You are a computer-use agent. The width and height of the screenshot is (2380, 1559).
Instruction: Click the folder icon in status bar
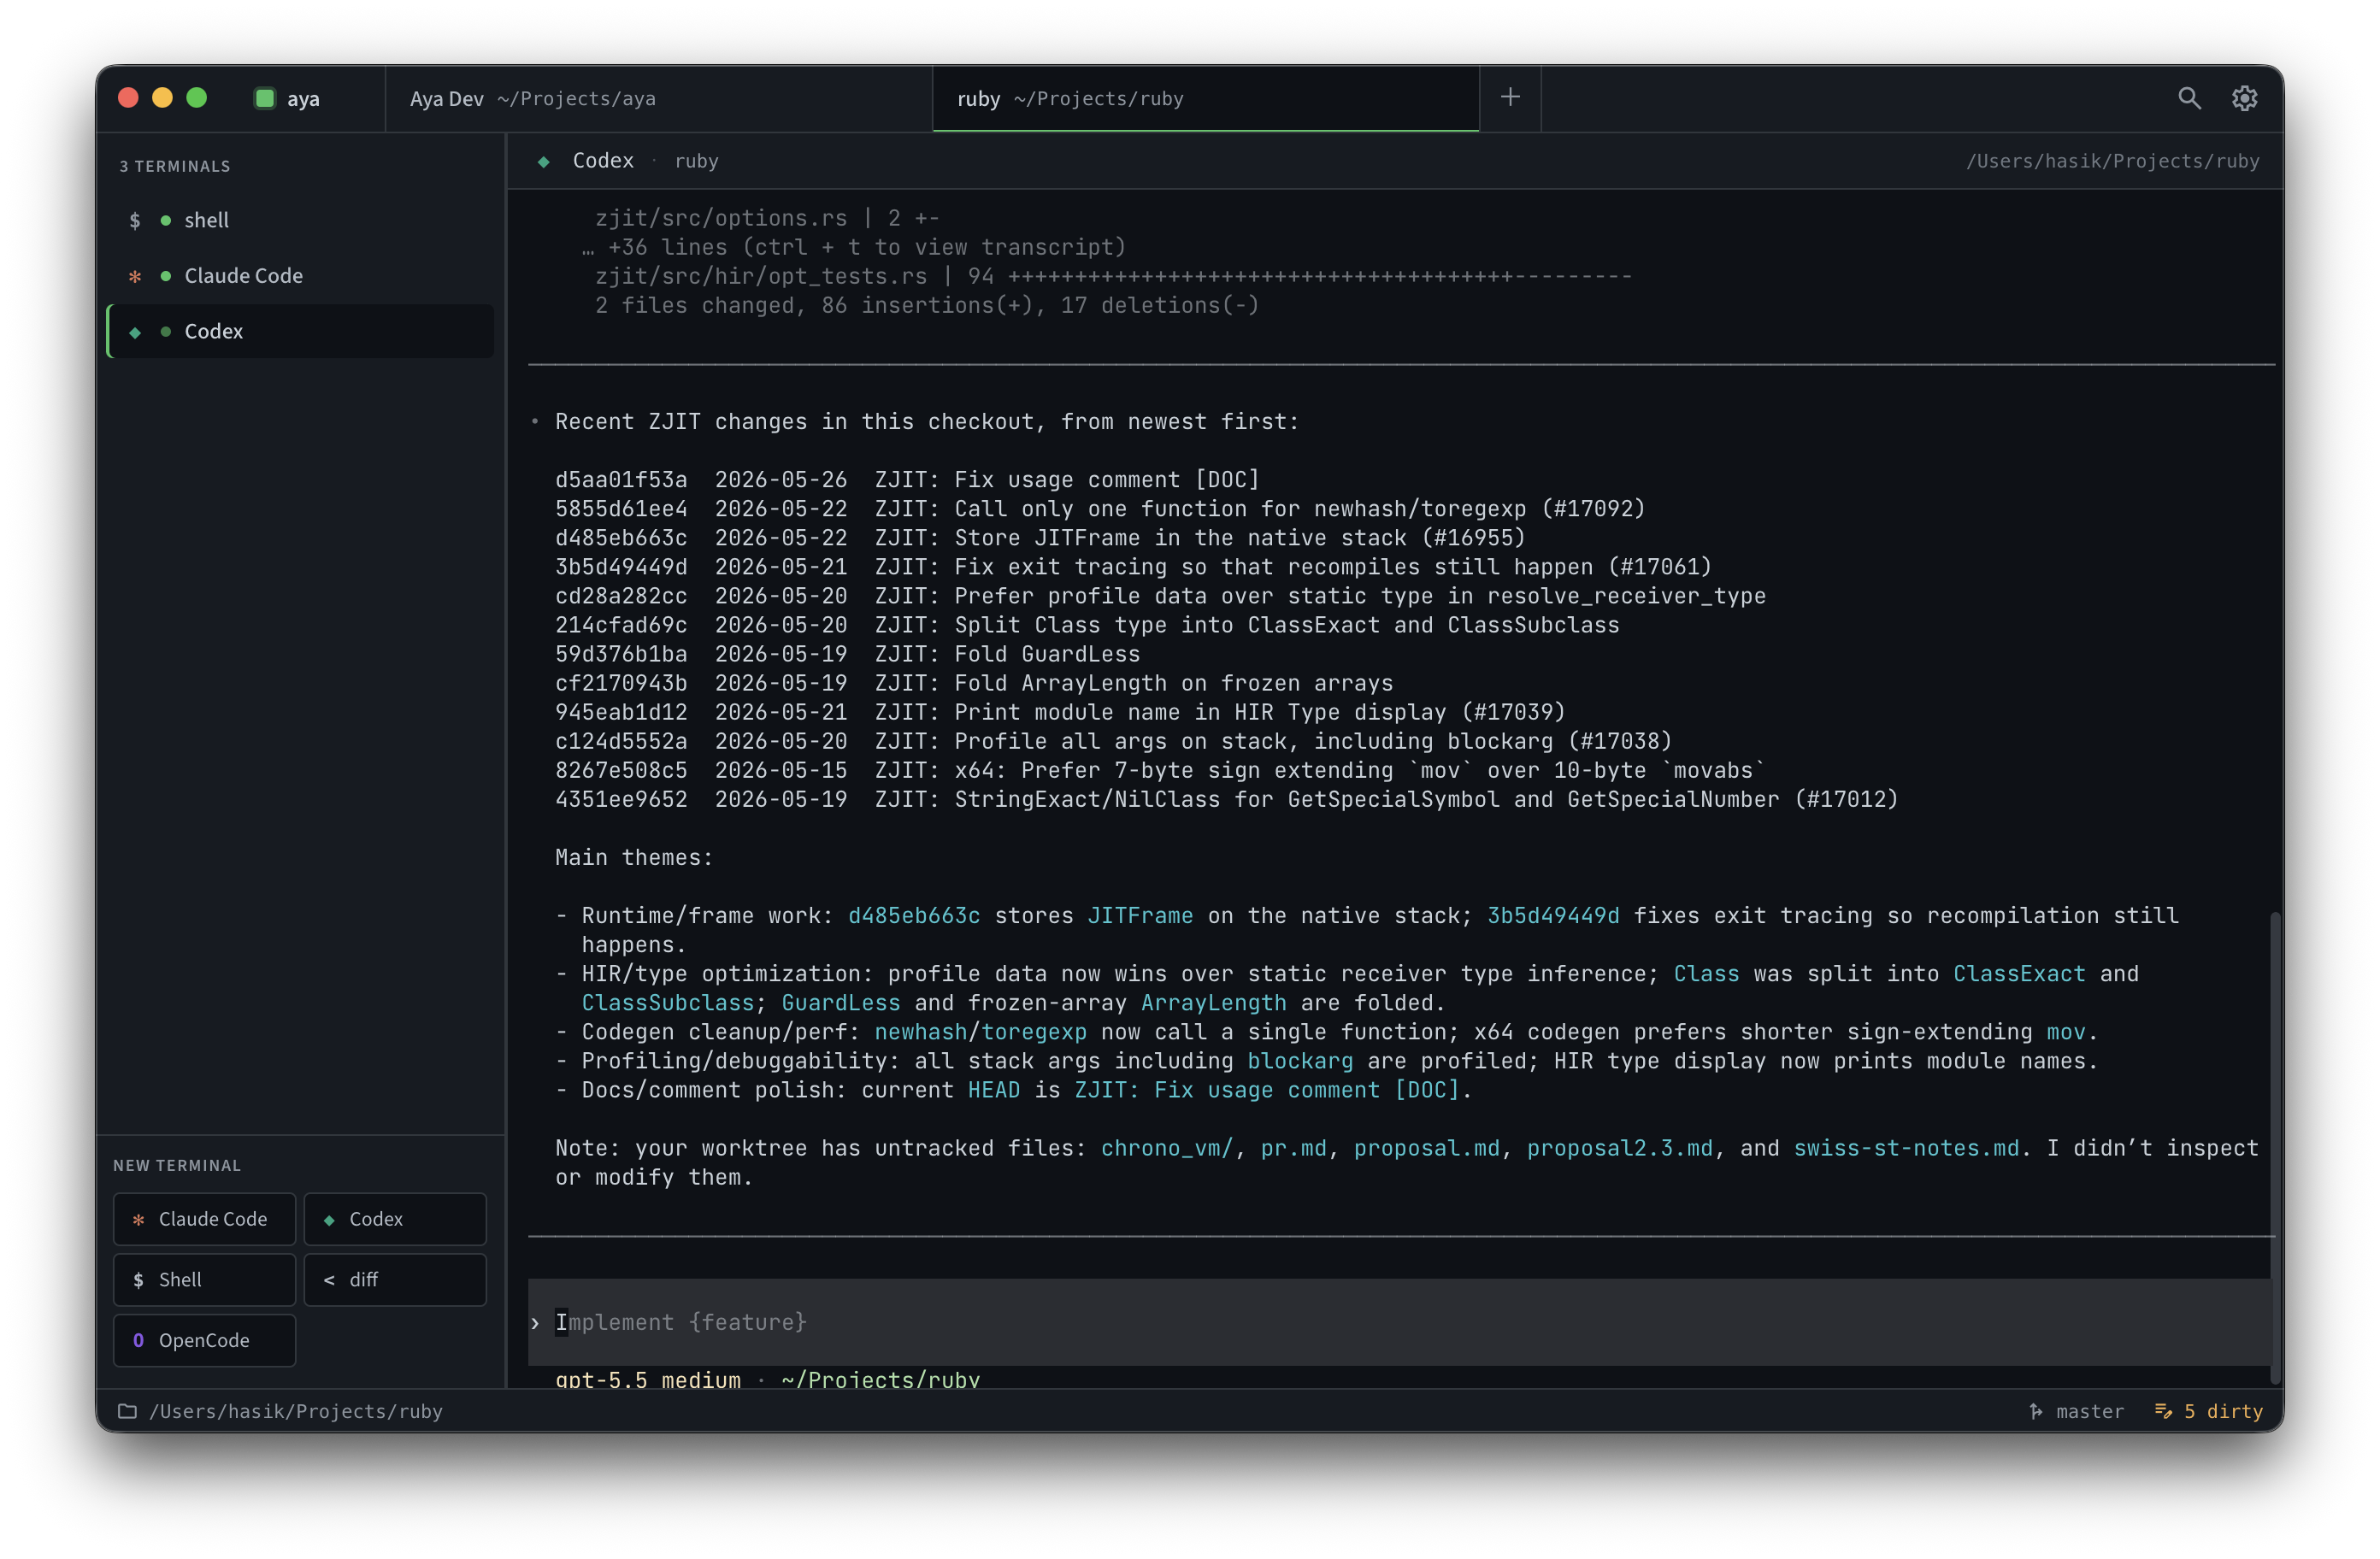click(x=127, y=1411)
